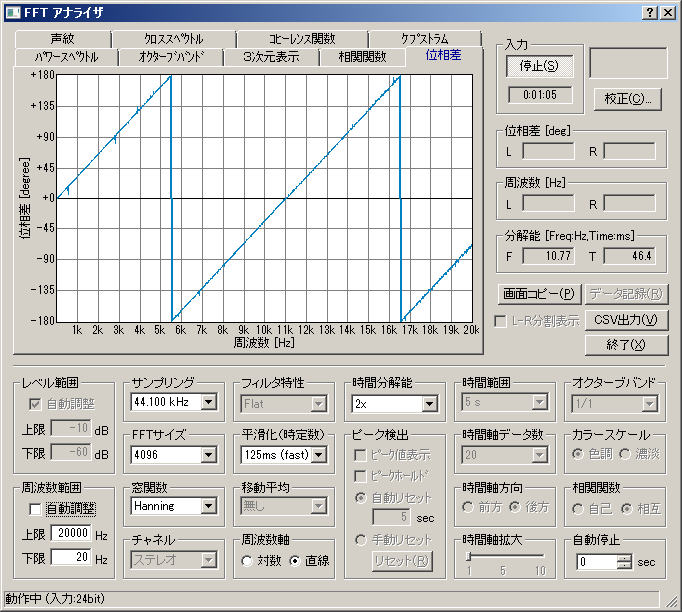This screenshot has height=612, width=682.
Task: Click the リセット(R) button
Action: [x=401, y=562]
